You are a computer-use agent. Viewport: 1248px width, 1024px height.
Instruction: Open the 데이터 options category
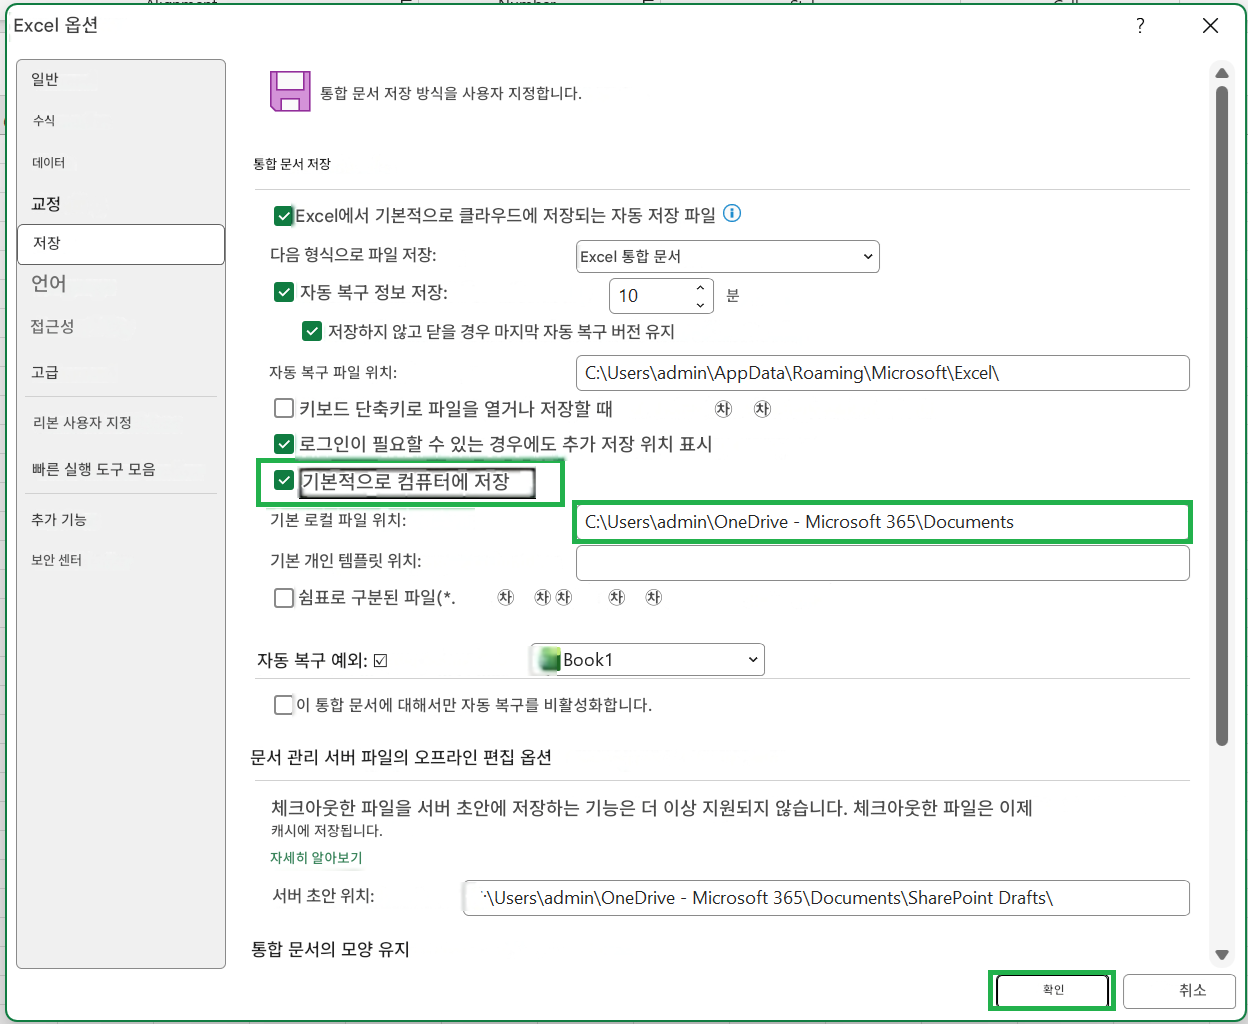121,162
